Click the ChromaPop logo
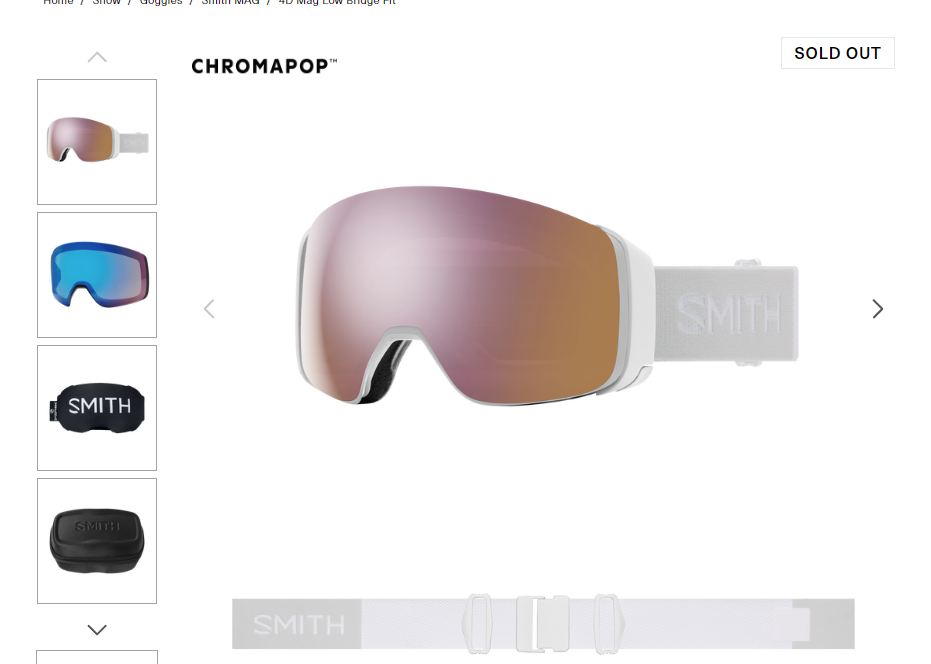This screenshot has height=664, width=931. 264,66
